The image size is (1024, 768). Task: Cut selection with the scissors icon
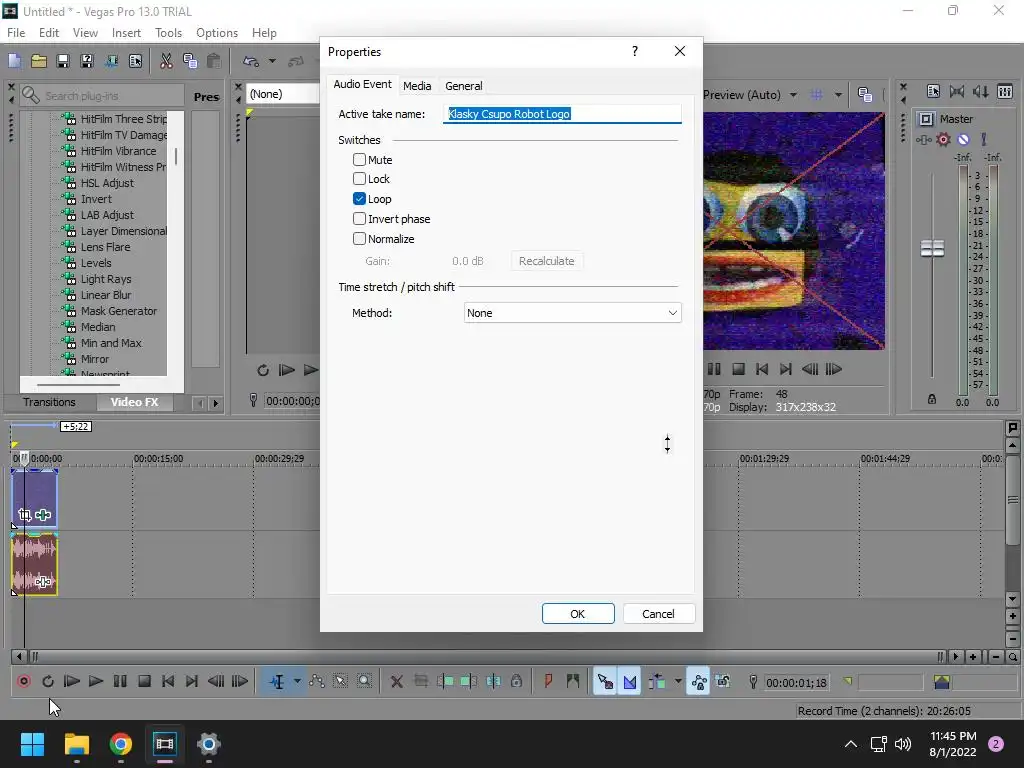tap(166, 61)
